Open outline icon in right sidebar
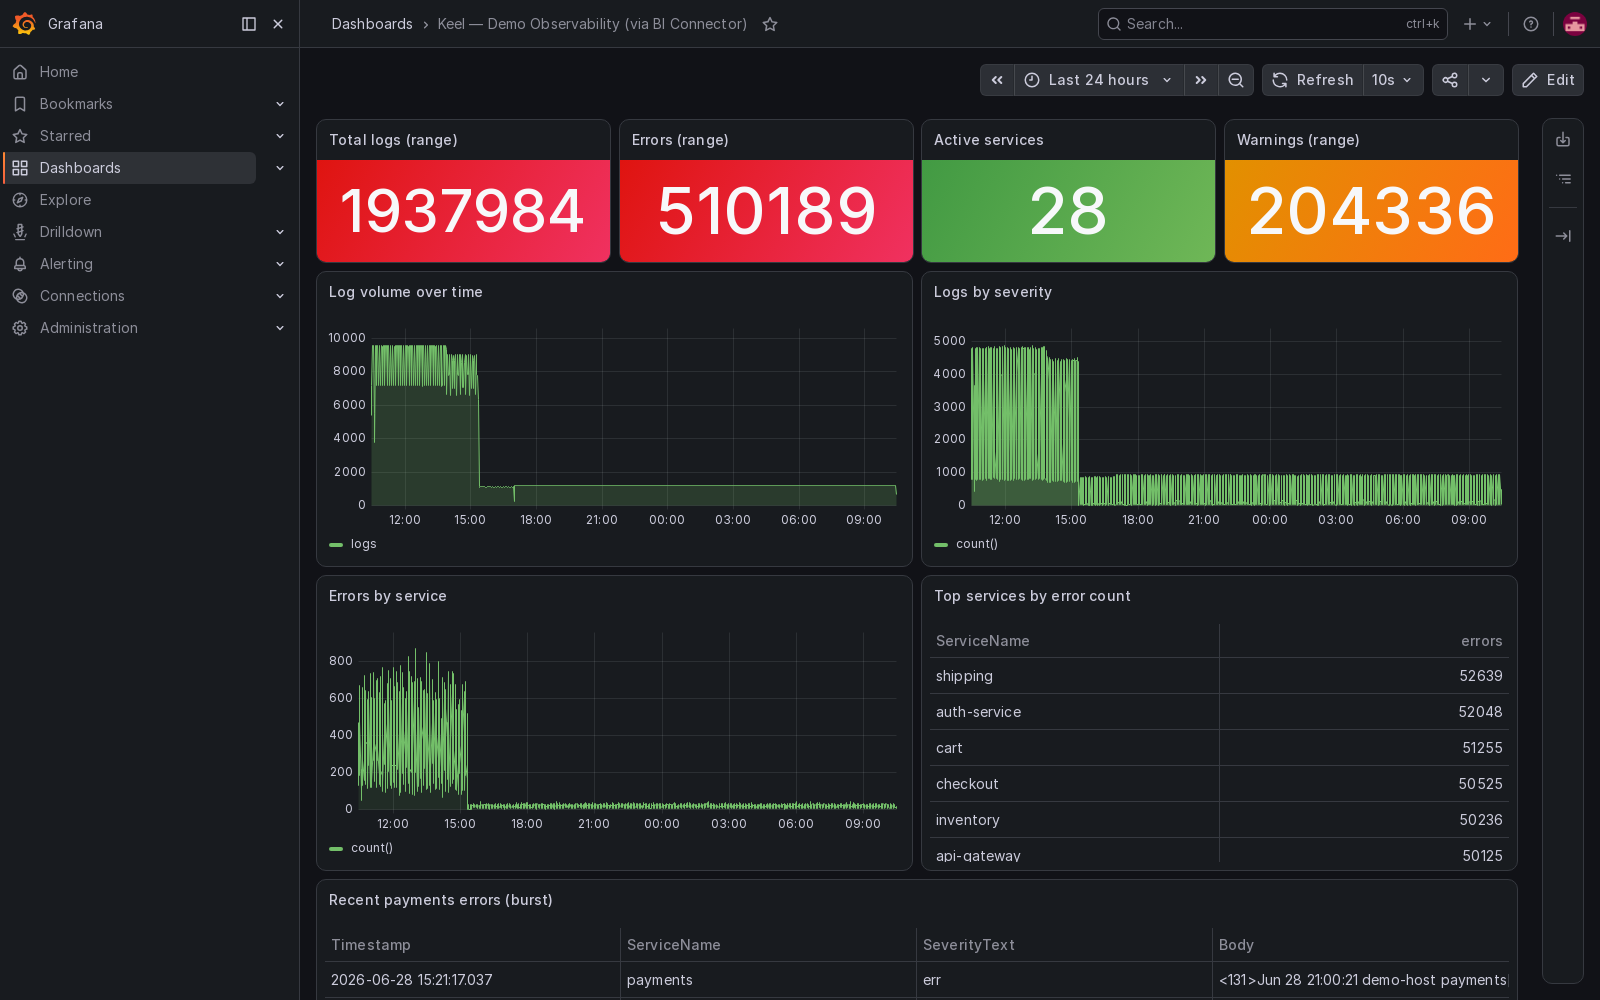The image size is (1600, 1000). (1563, 179)
